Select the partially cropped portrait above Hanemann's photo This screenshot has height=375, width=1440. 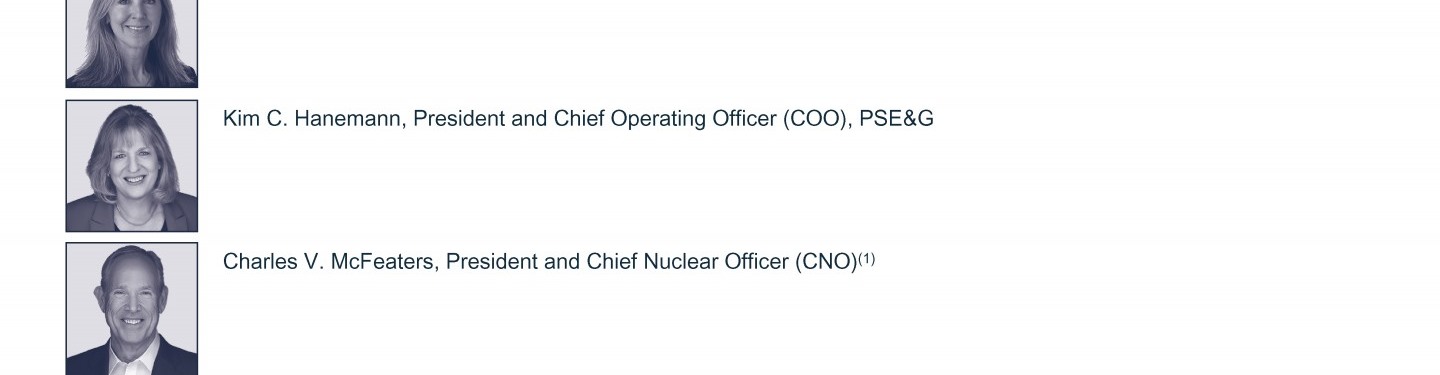pos(132,44)
